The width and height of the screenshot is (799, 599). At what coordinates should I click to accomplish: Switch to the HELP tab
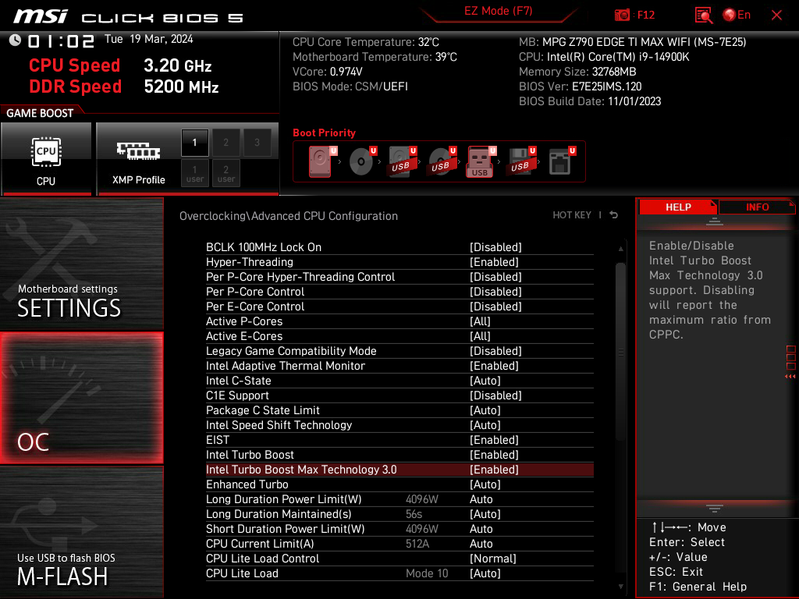tap(678, 207)
